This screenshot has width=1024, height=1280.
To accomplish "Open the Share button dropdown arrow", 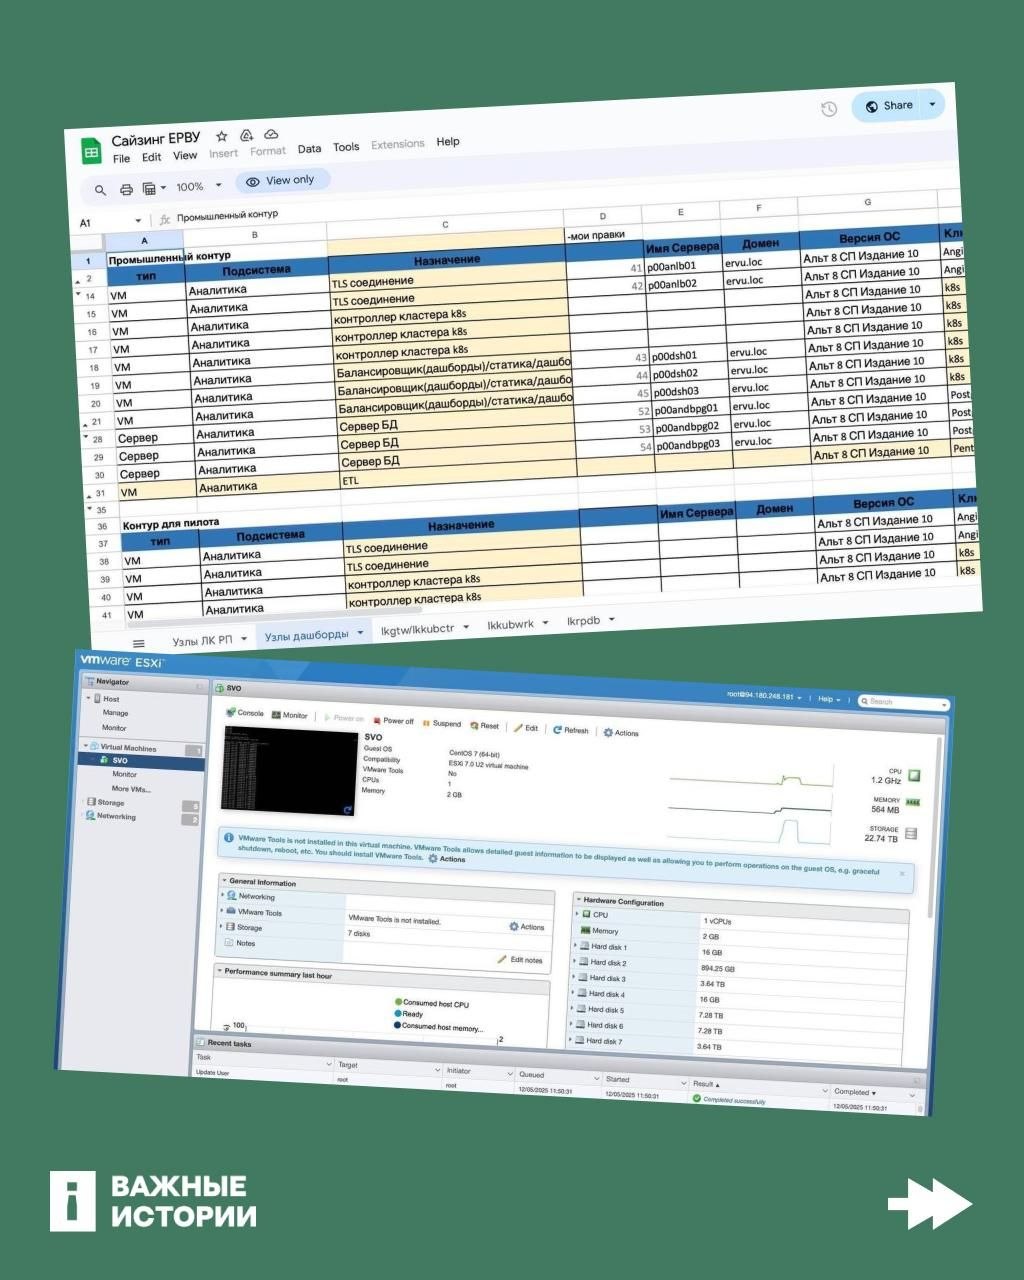I will [933, 104].
